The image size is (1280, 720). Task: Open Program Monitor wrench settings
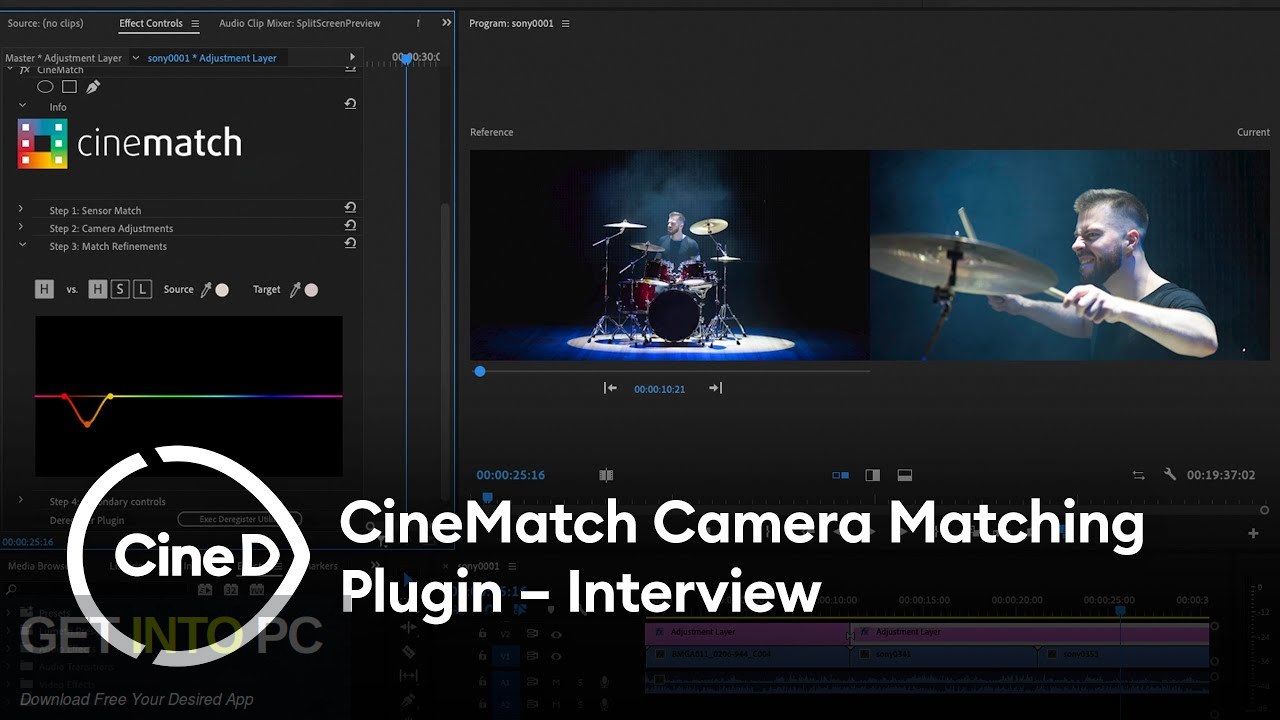pos(1169,475)
